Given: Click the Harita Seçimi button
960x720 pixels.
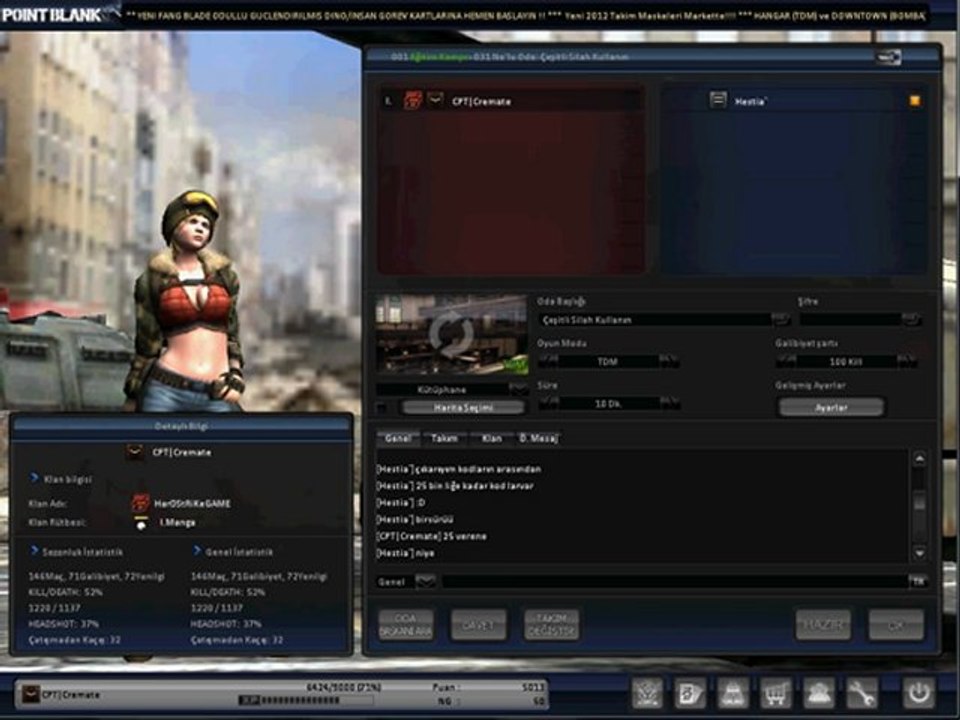Looking at the screenshot, I should pyautogui.click(x=463, y=408).
